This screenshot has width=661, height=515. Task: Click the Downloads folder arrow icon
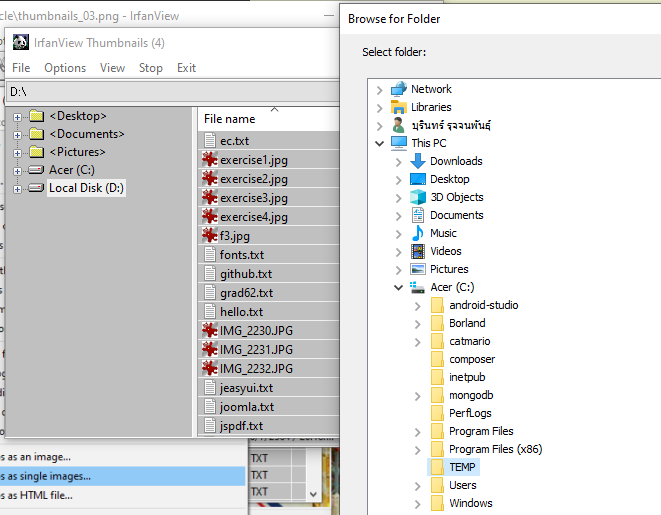418,161
